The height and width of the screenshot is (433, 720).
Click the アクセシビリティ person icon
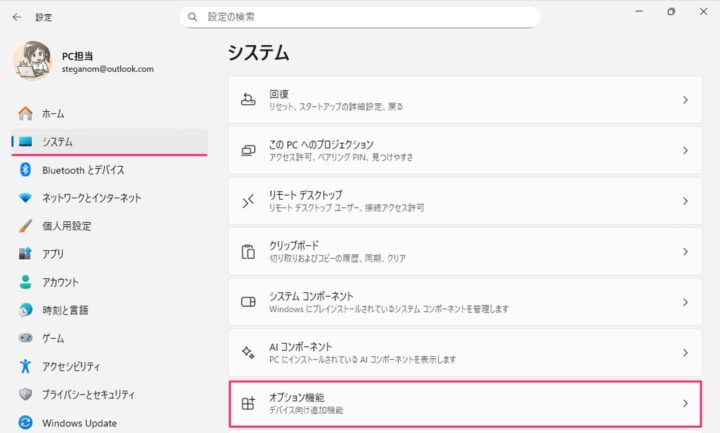click(x=25, y=366)
